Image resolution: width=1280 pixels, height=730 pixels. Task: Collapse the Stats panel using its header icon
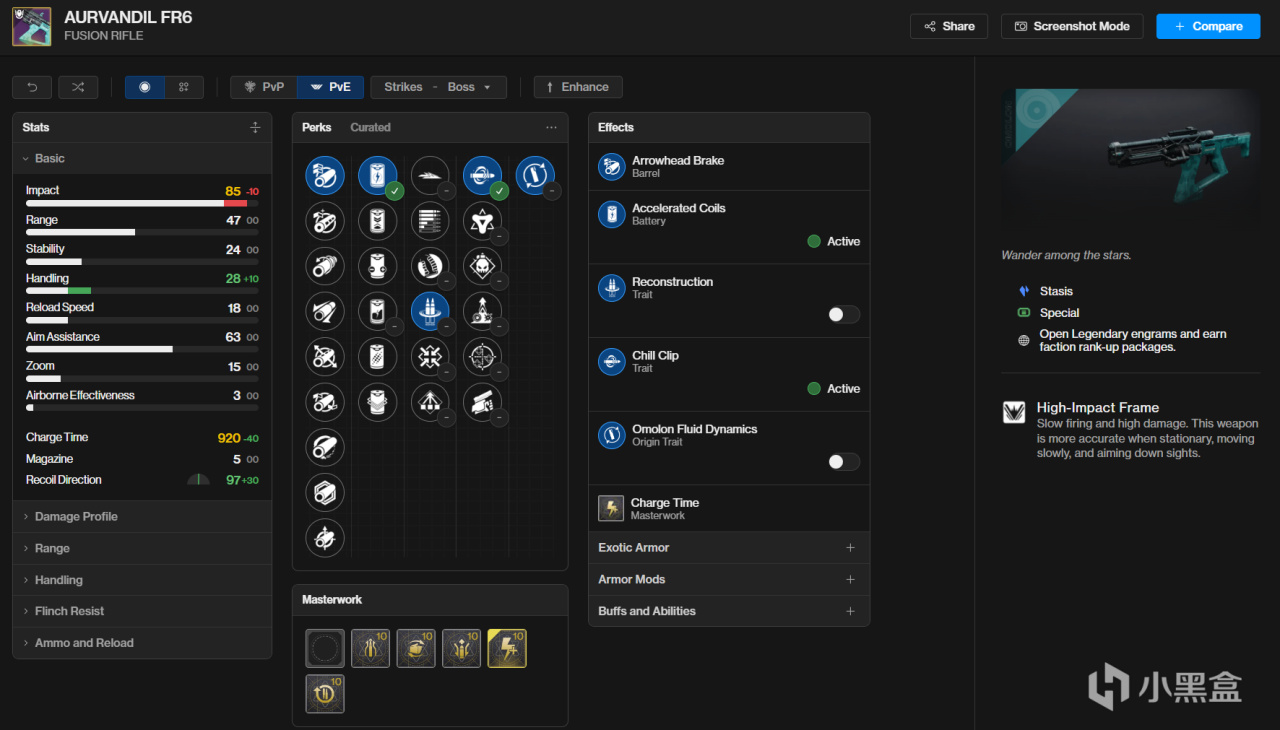(x=255, y=127)
